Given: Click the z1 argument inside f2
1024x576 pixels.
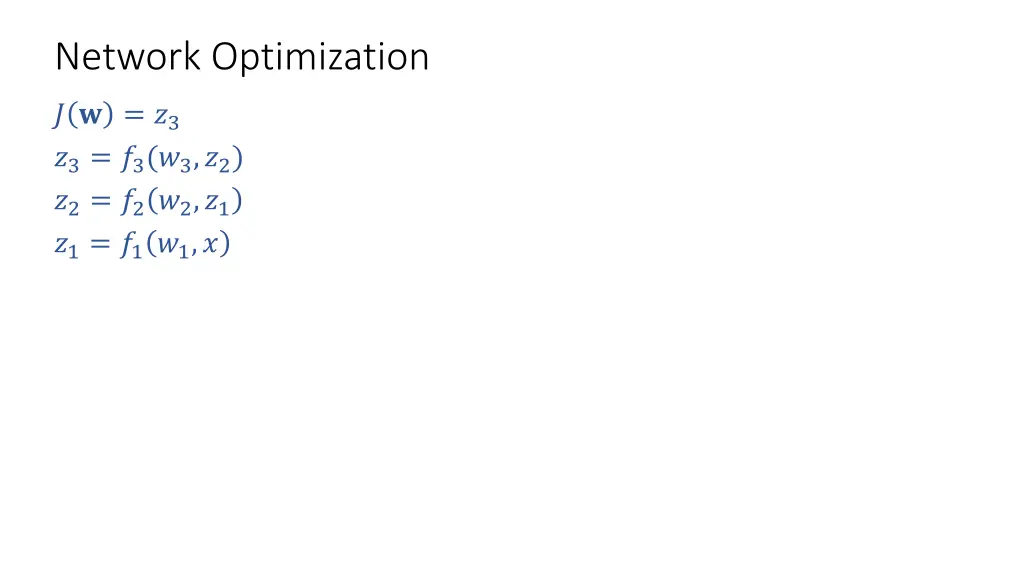Looking at the screenshot, I should point(218,204).
